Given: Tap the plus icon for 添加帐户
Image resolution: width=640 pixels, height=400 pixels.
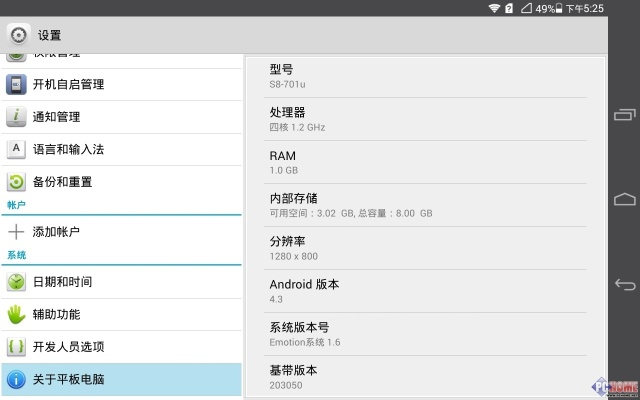Looking at the screenshot, I should coord(16,231).
